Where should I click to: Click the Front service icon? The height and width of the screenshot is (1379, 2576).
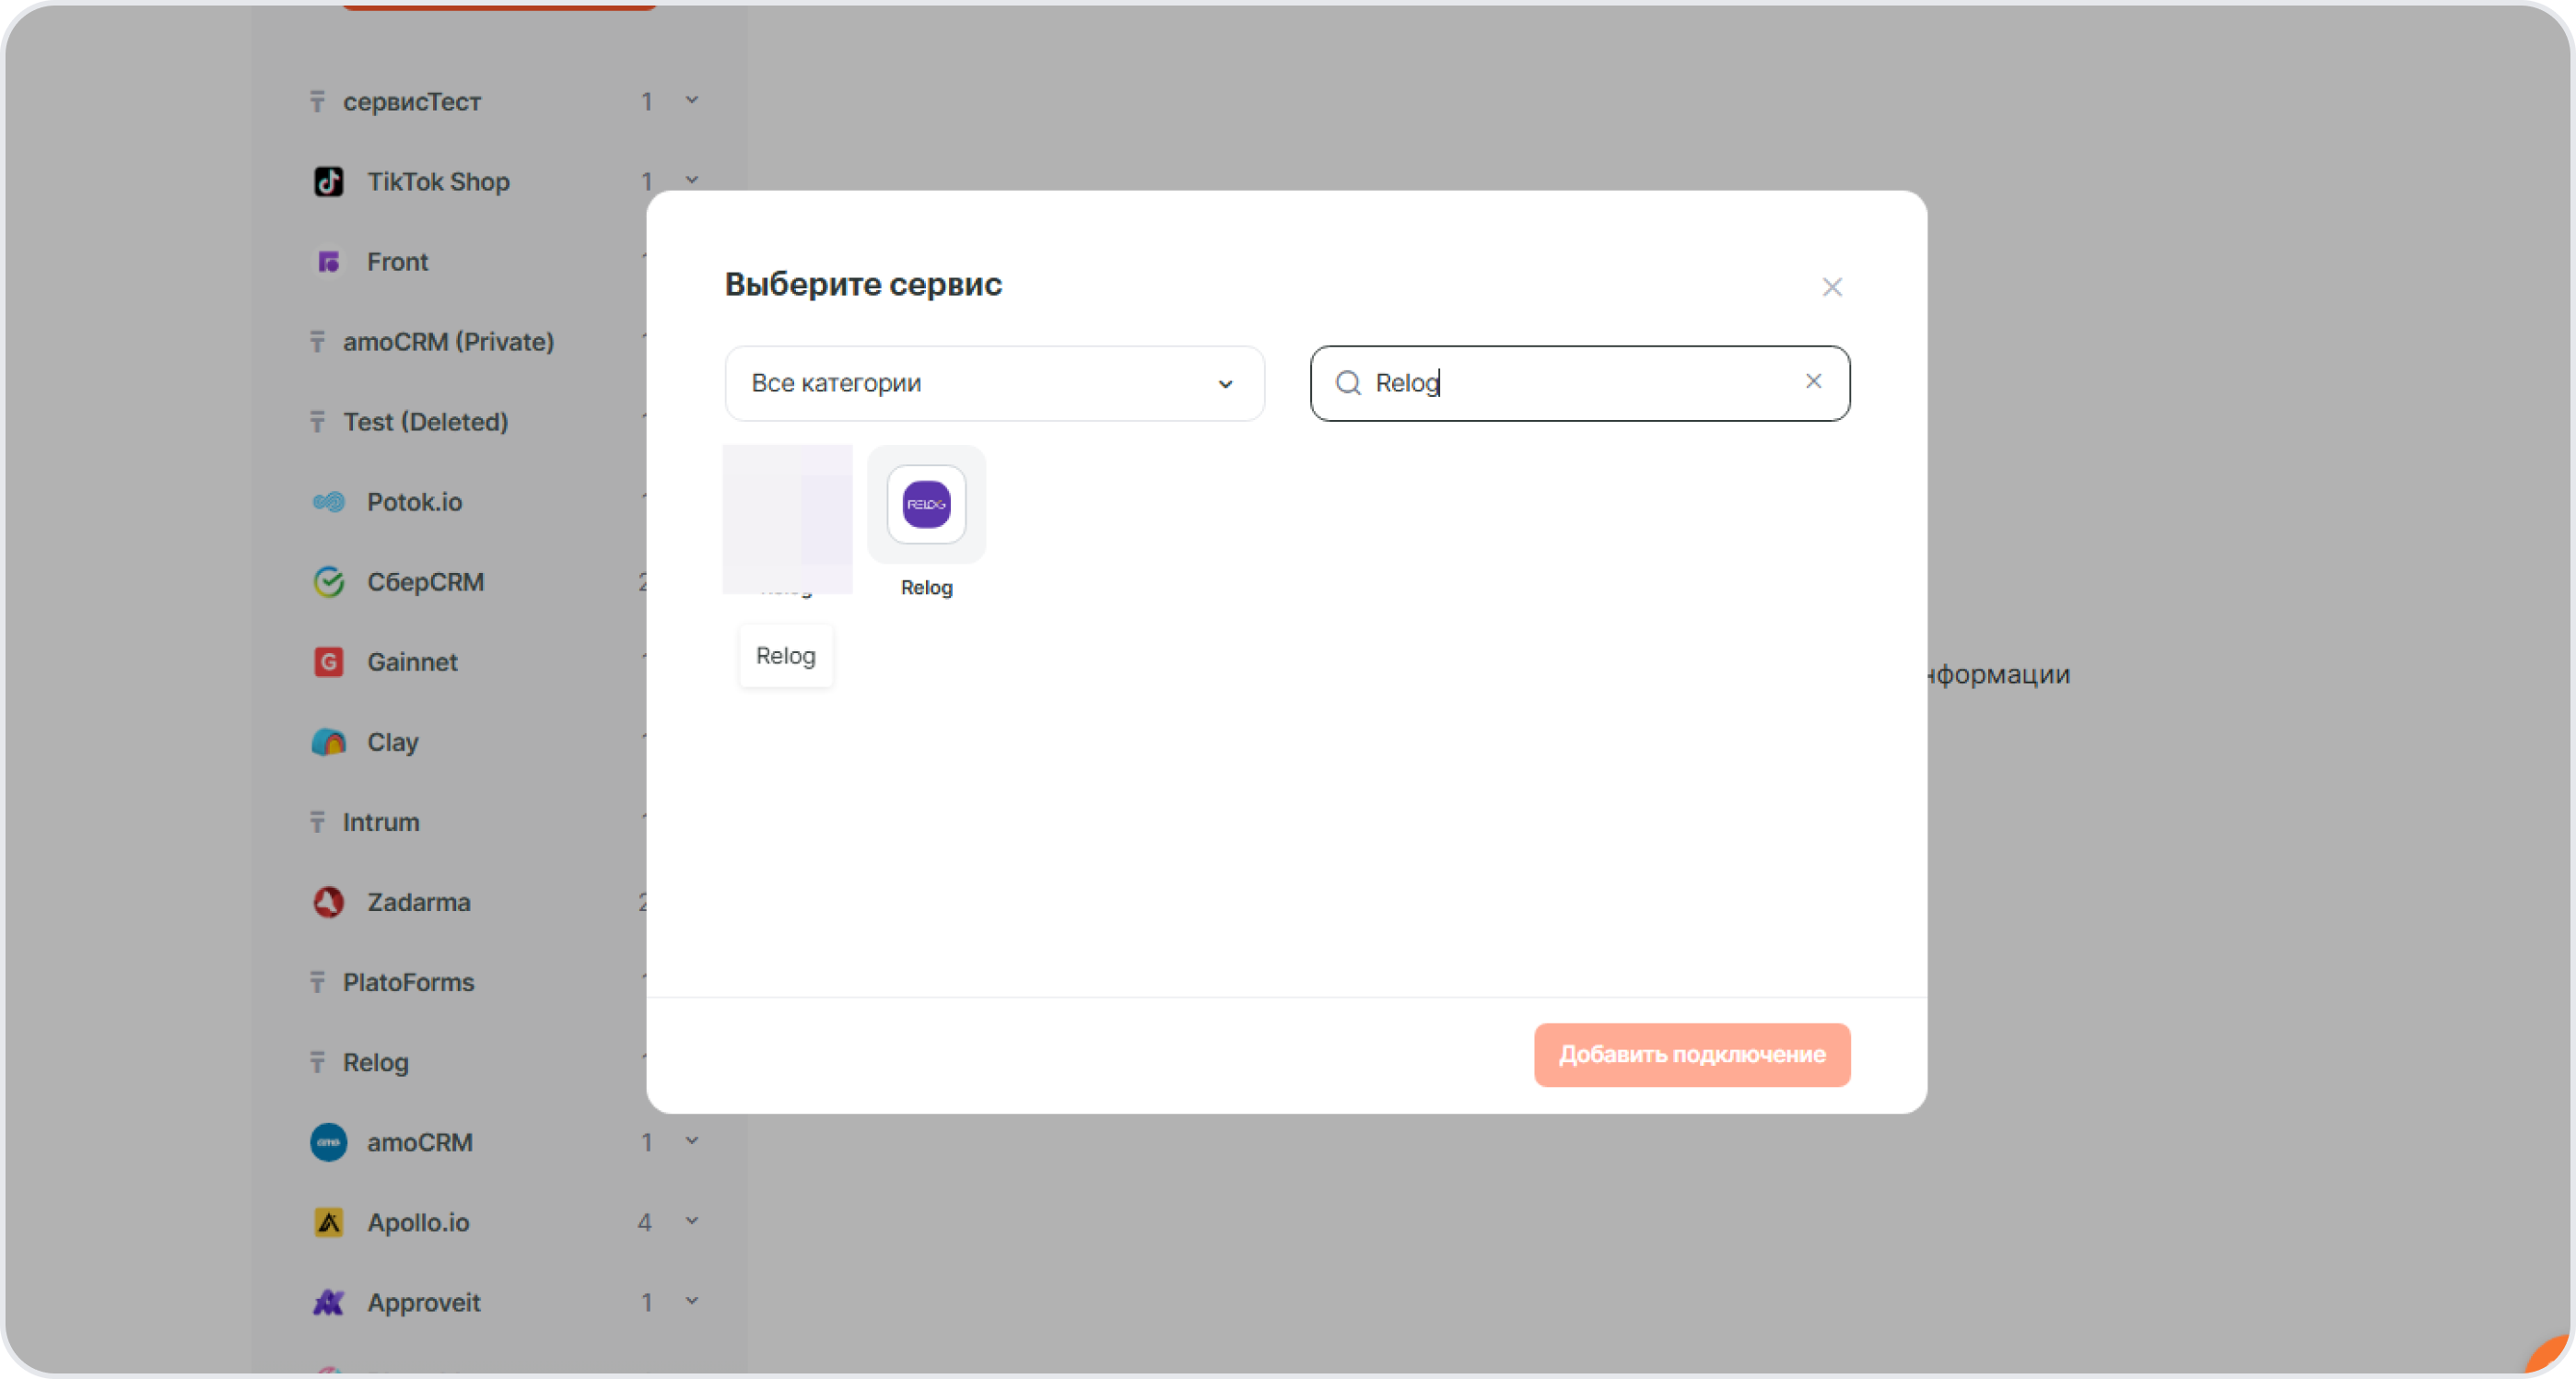coord(328,262)
